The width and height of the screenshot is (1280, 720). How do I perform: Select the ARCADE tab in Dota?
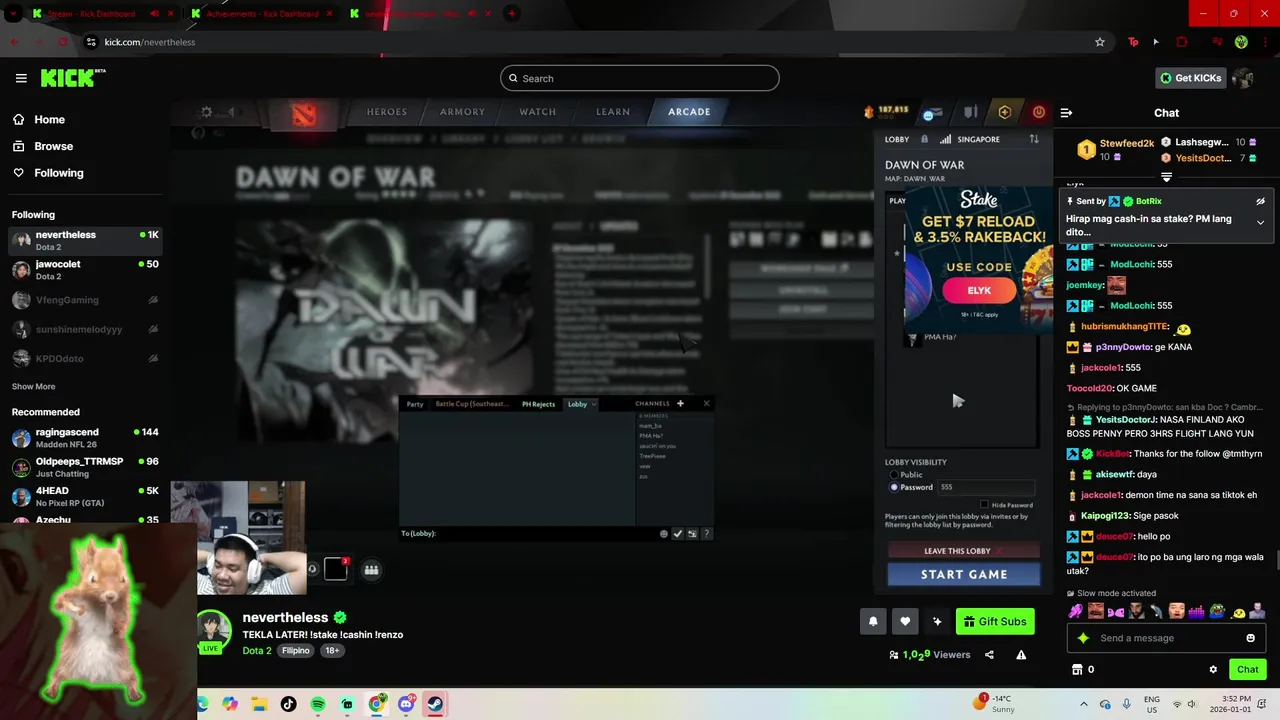point(689,112)
